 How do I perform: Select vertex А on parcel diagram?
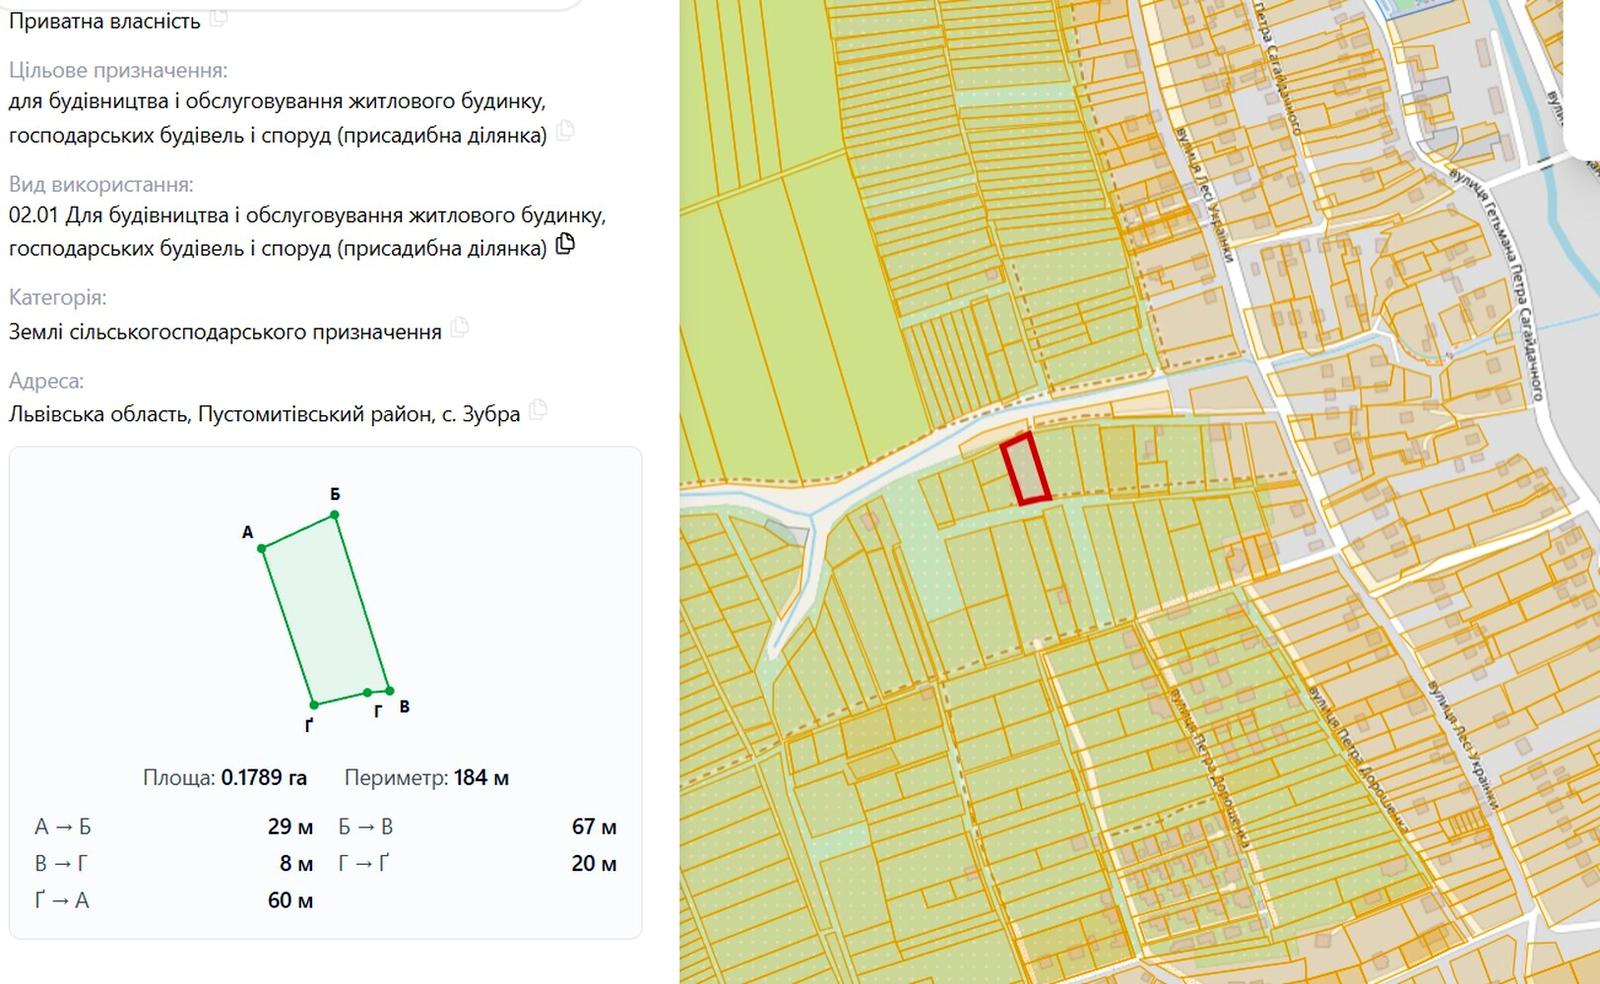click(x=262, y=548)
